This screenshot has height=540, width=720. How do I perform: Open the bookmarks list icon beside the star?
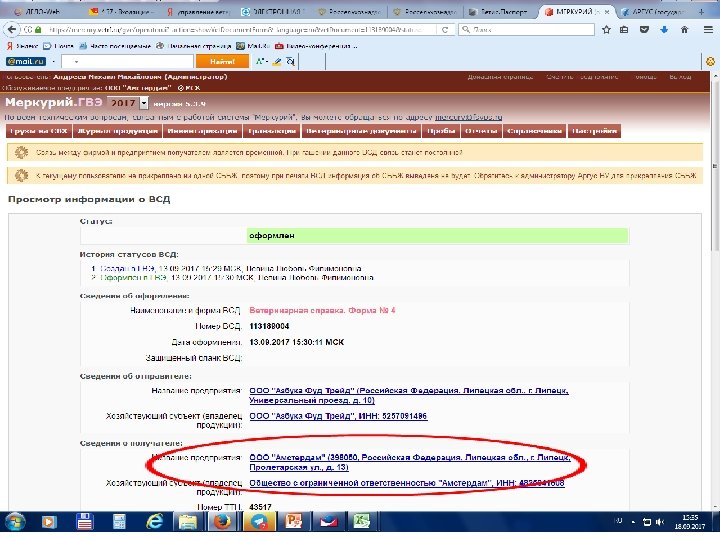click(x=624, y=29)
